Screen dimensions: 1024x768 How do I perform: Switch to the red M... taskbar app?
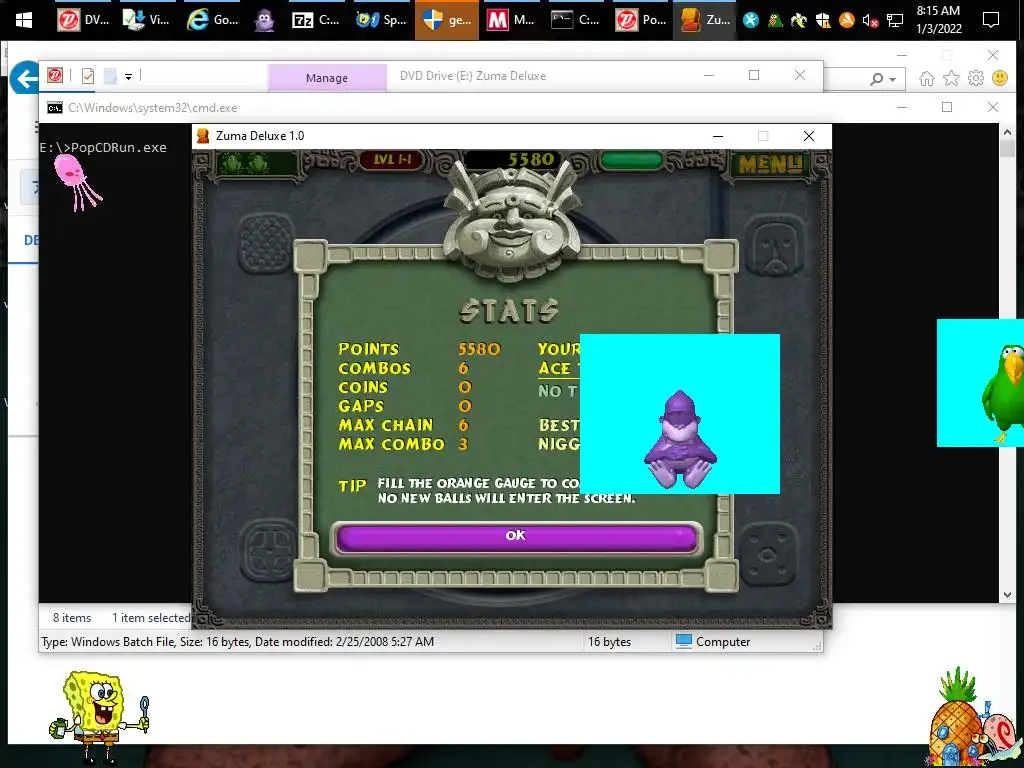[x=511, y=20]
